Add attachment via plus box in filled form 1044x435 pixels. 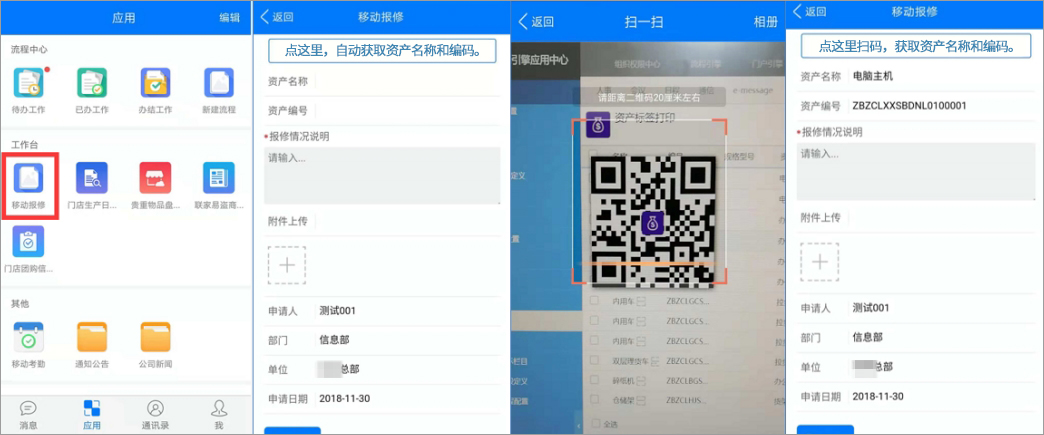820,262
